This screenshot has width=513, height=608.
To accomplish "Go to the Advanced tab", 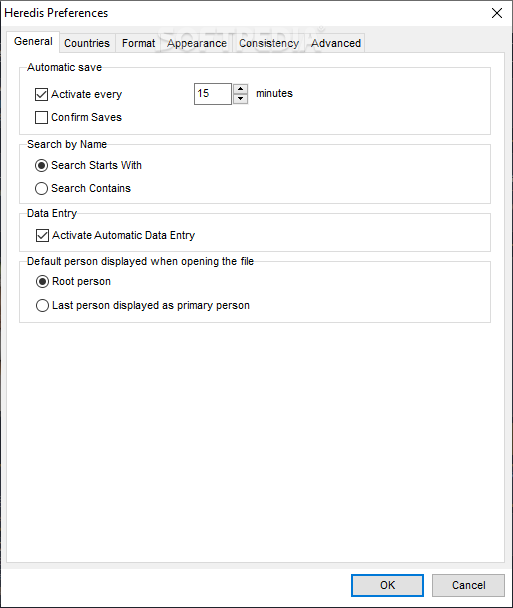I will point(336,43).
